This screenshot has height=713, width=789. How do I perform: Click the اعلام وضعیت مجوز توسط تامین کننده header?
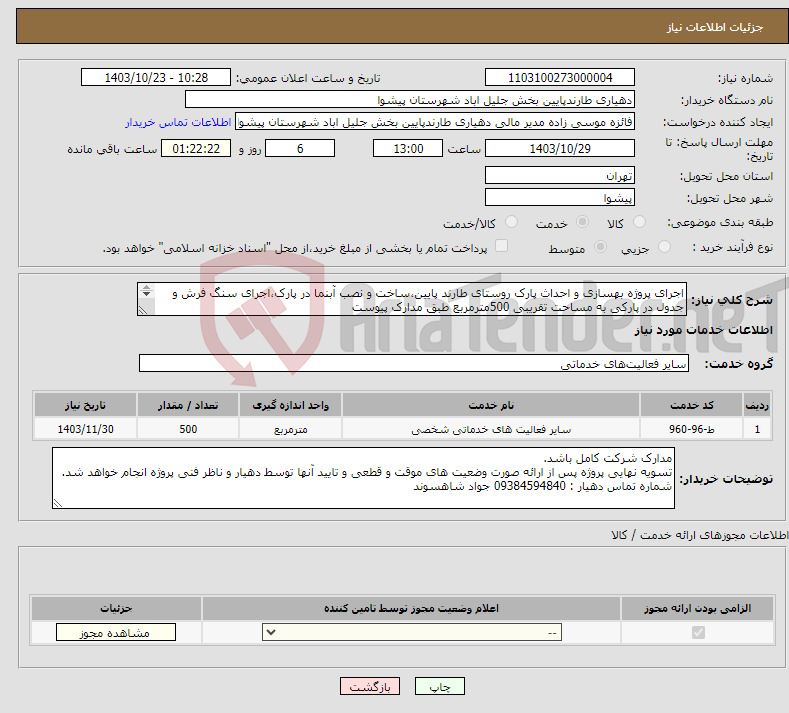coord(411,608)
